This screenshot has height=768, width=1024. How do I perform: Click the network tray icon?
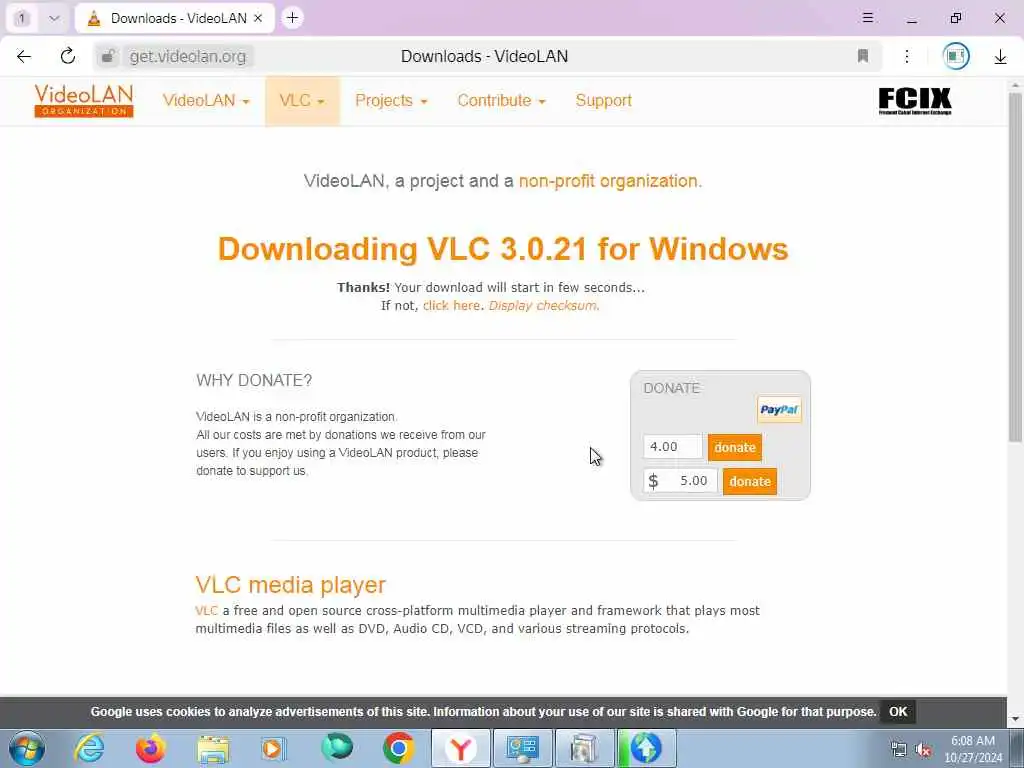[x=899, y=749]
